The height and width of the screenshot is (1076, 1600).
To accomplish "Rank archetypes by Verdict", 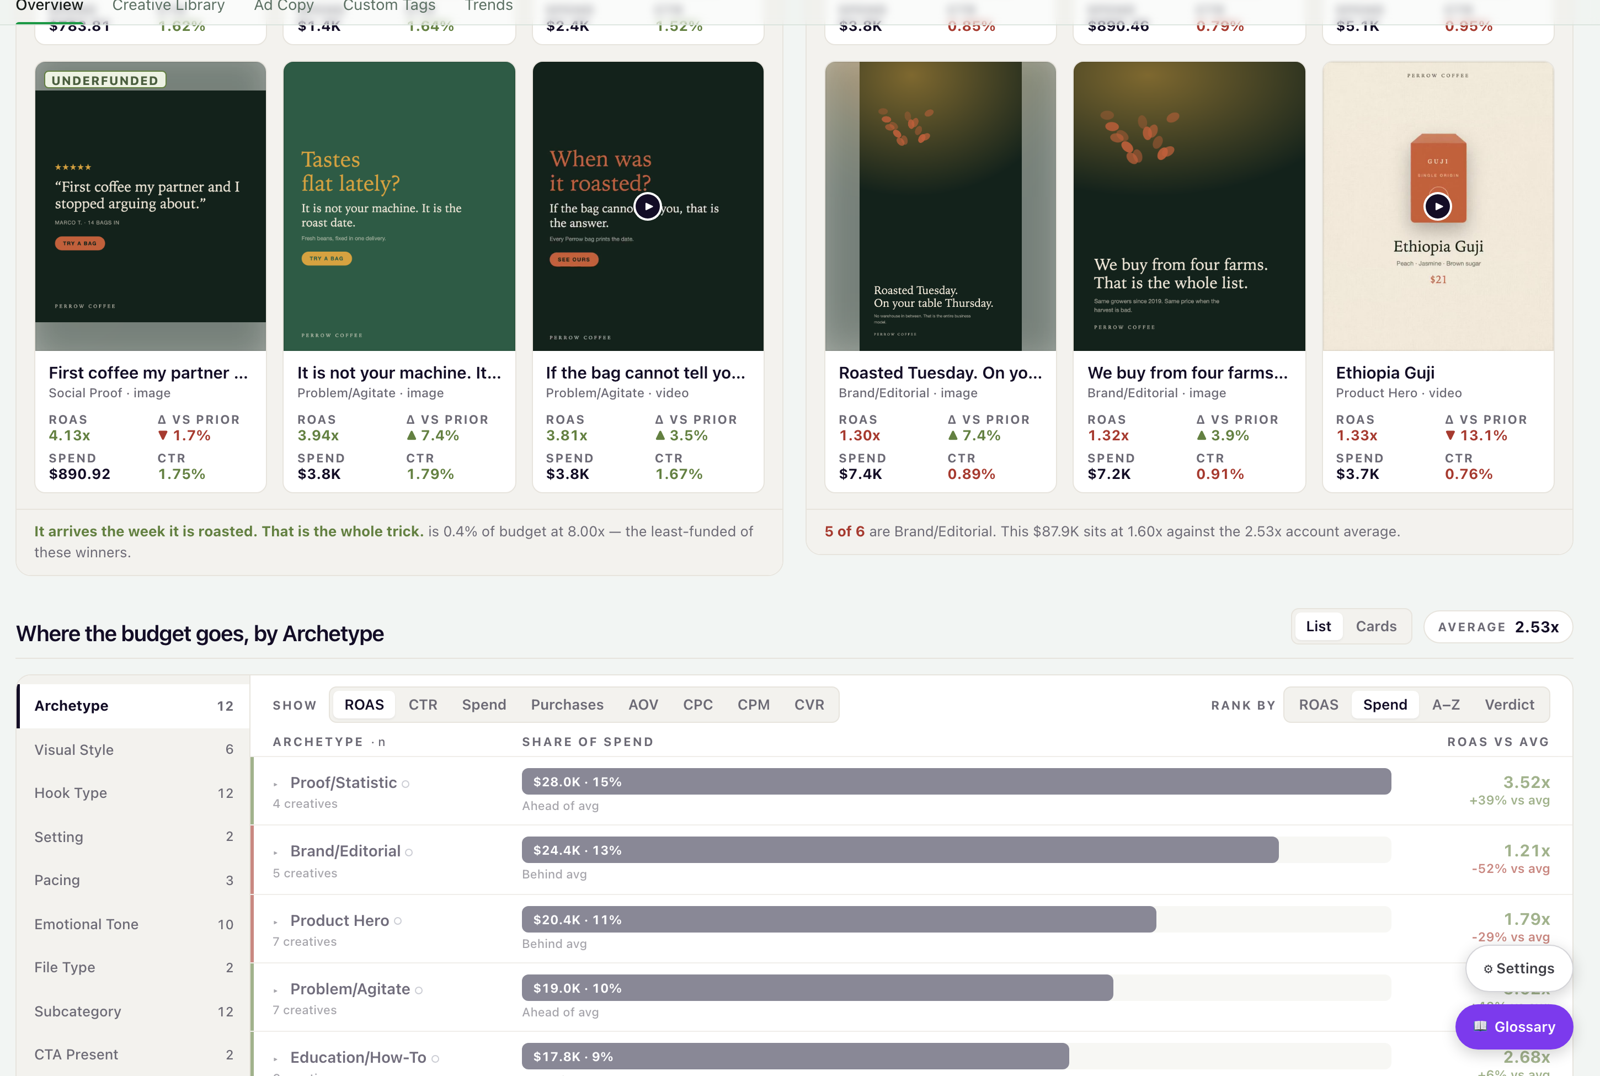I will click(1509, 704).
